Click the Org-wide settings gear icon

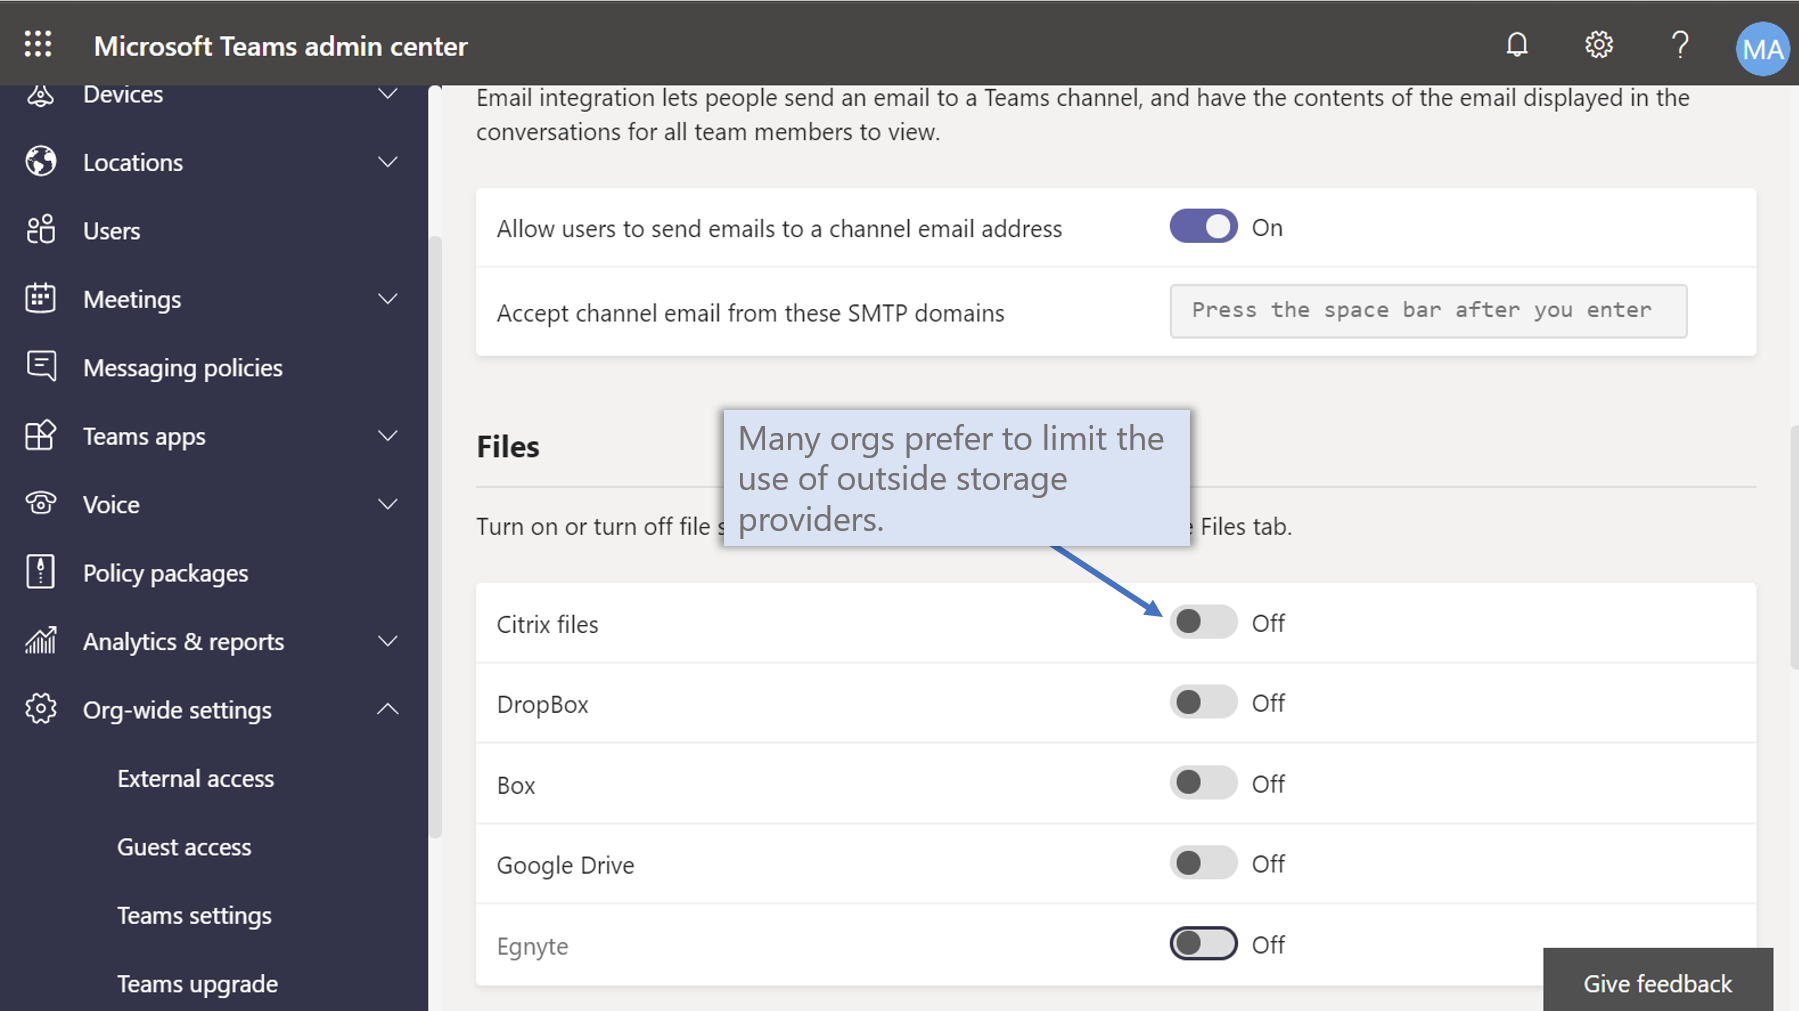[41, 709]
